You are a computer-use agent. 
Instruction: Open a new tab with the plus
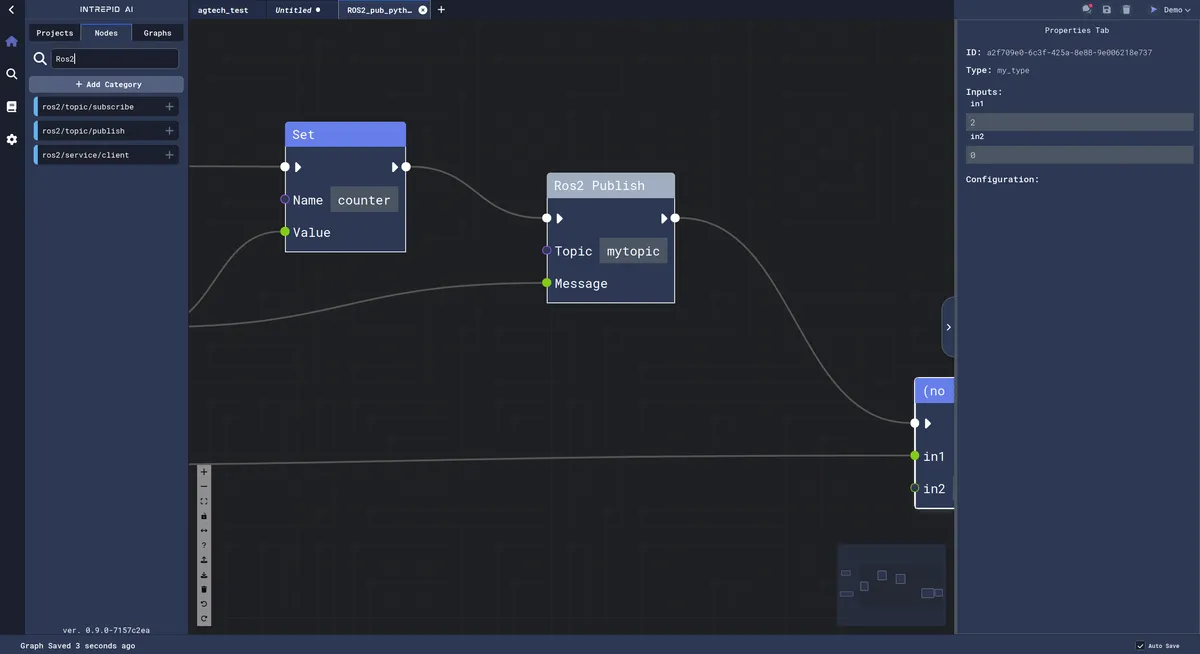(441, 9)
